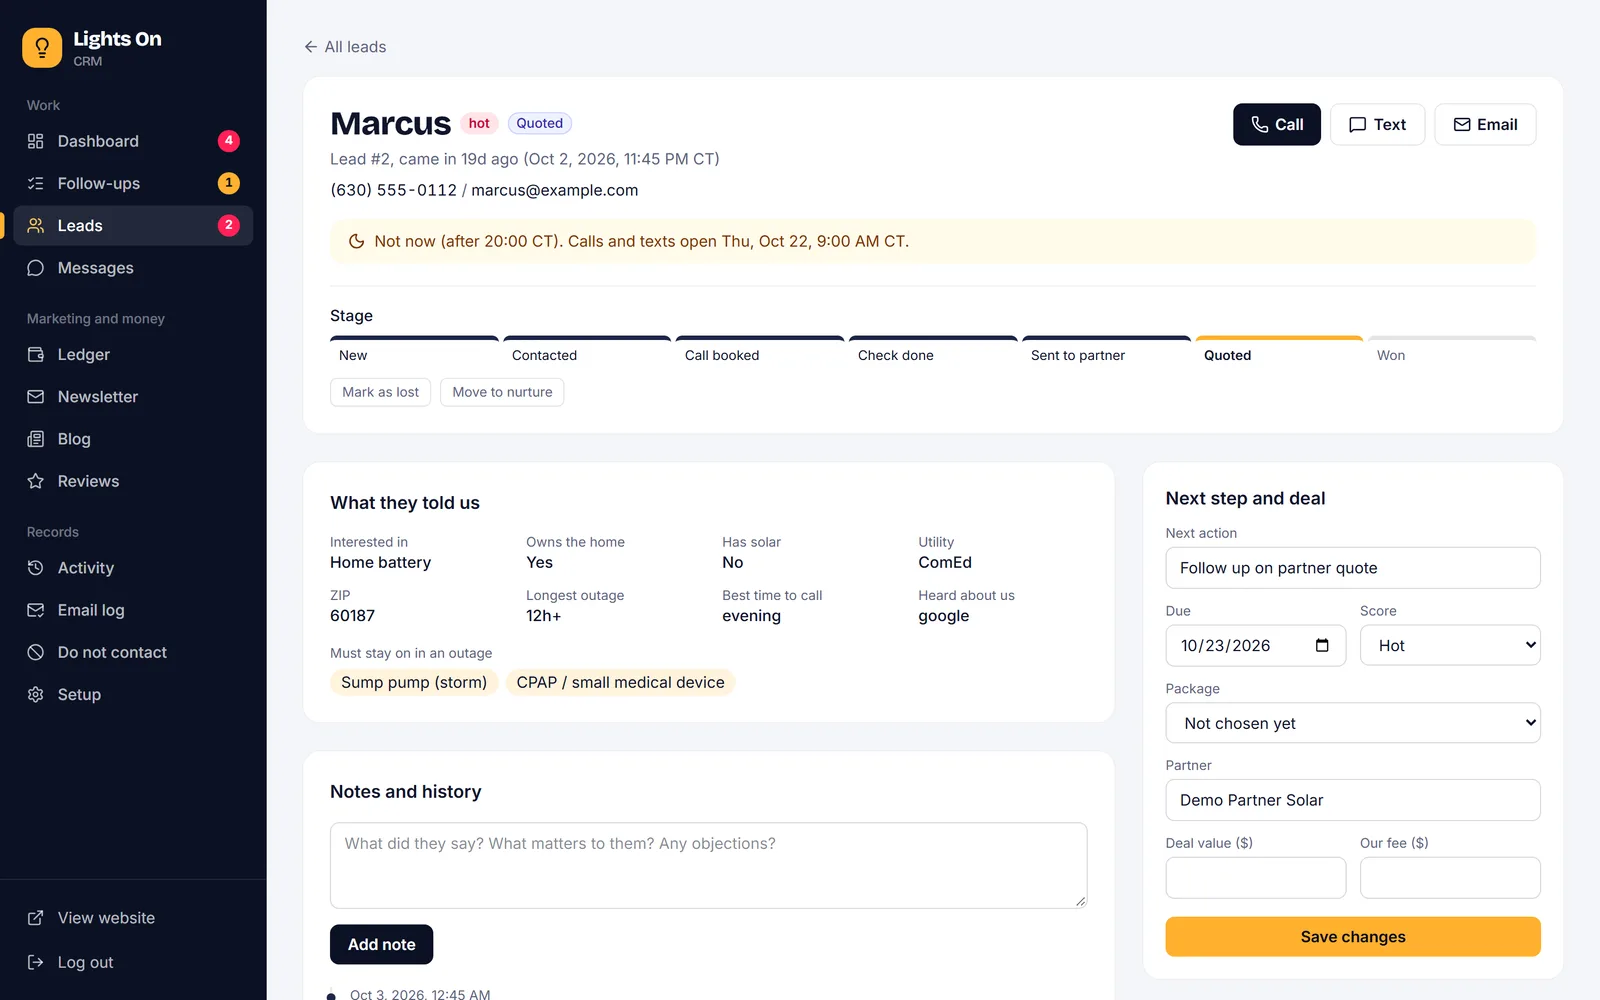Open the Due date calendar picker icon

(1322, 645)
